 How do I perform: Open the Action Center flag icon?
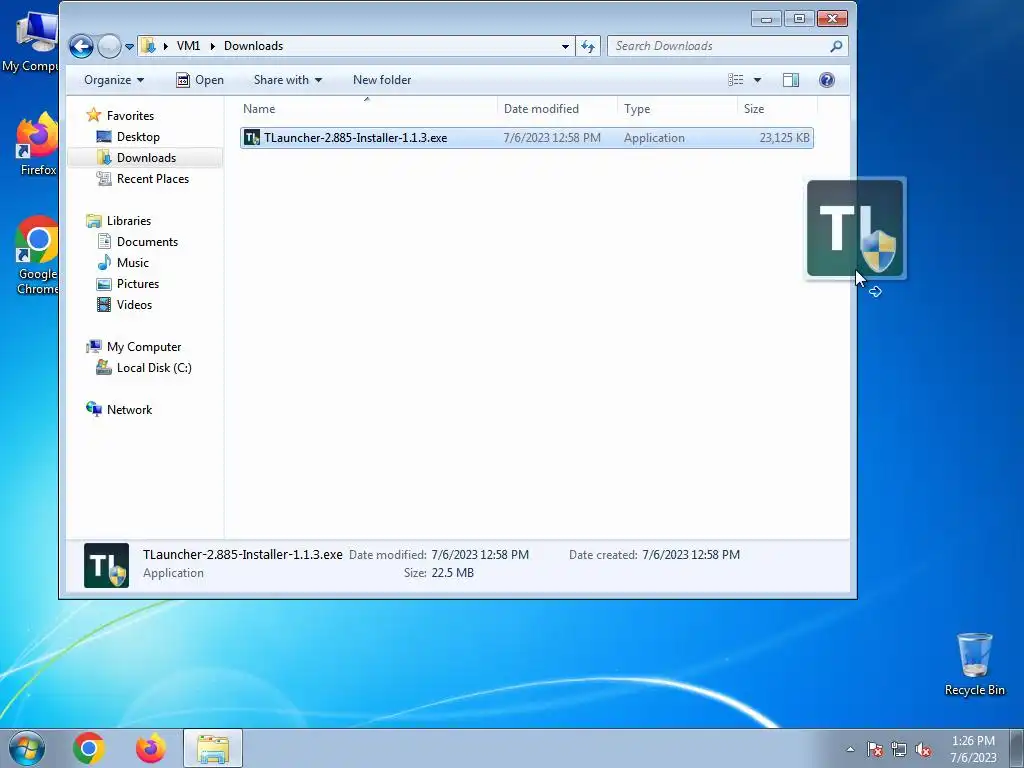875,749
